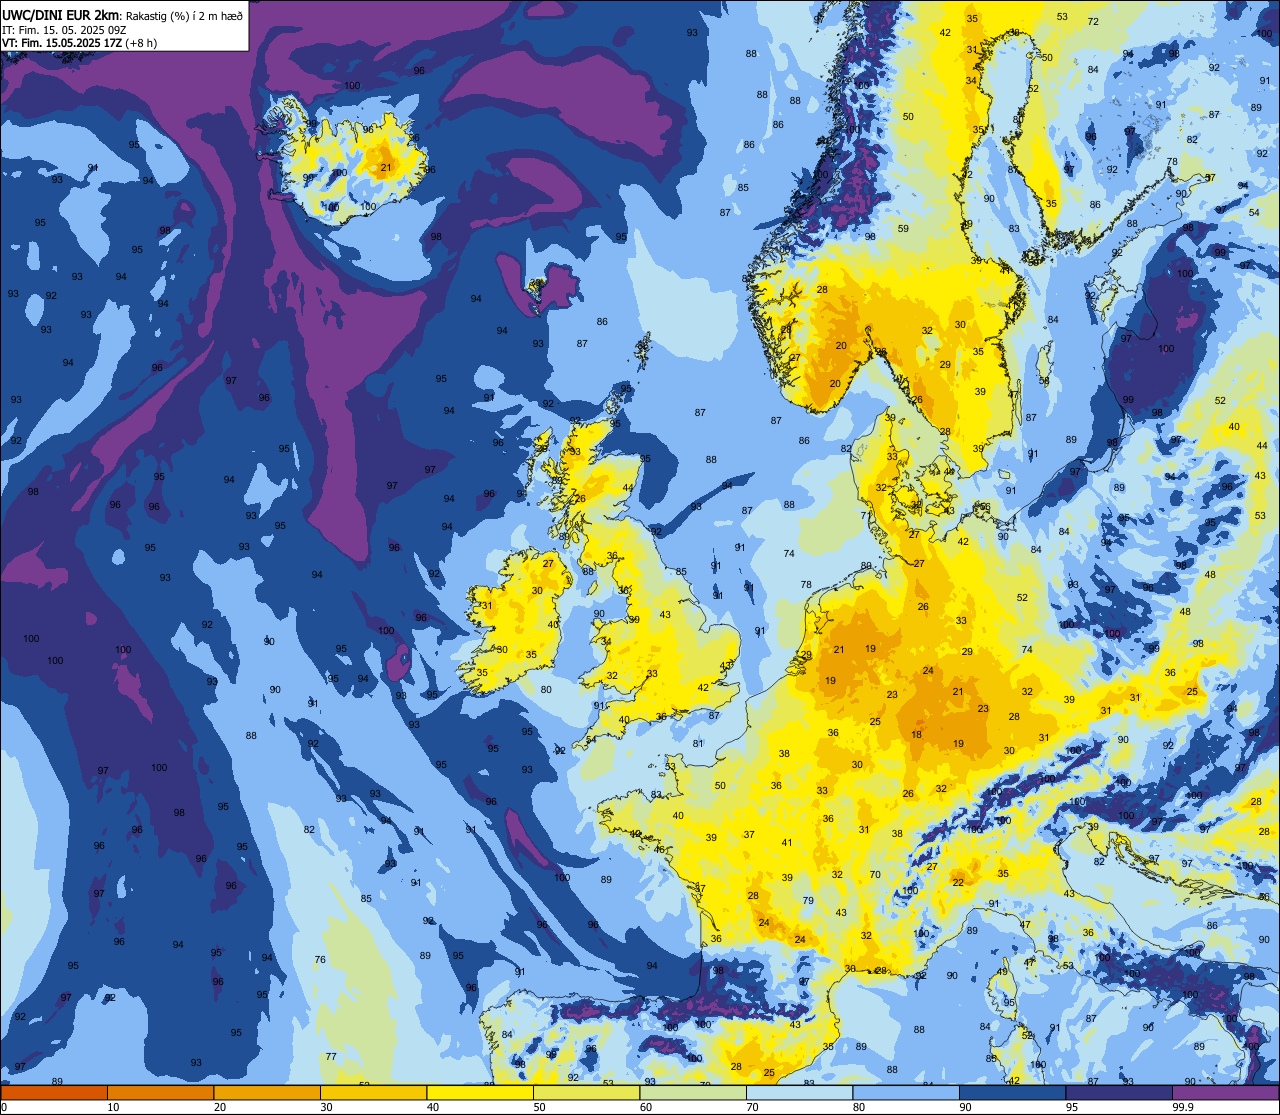Click the 80–90 medium blue legend swatch
This screenshot has width=1280, height=1115.
(x=906, y=1092)
